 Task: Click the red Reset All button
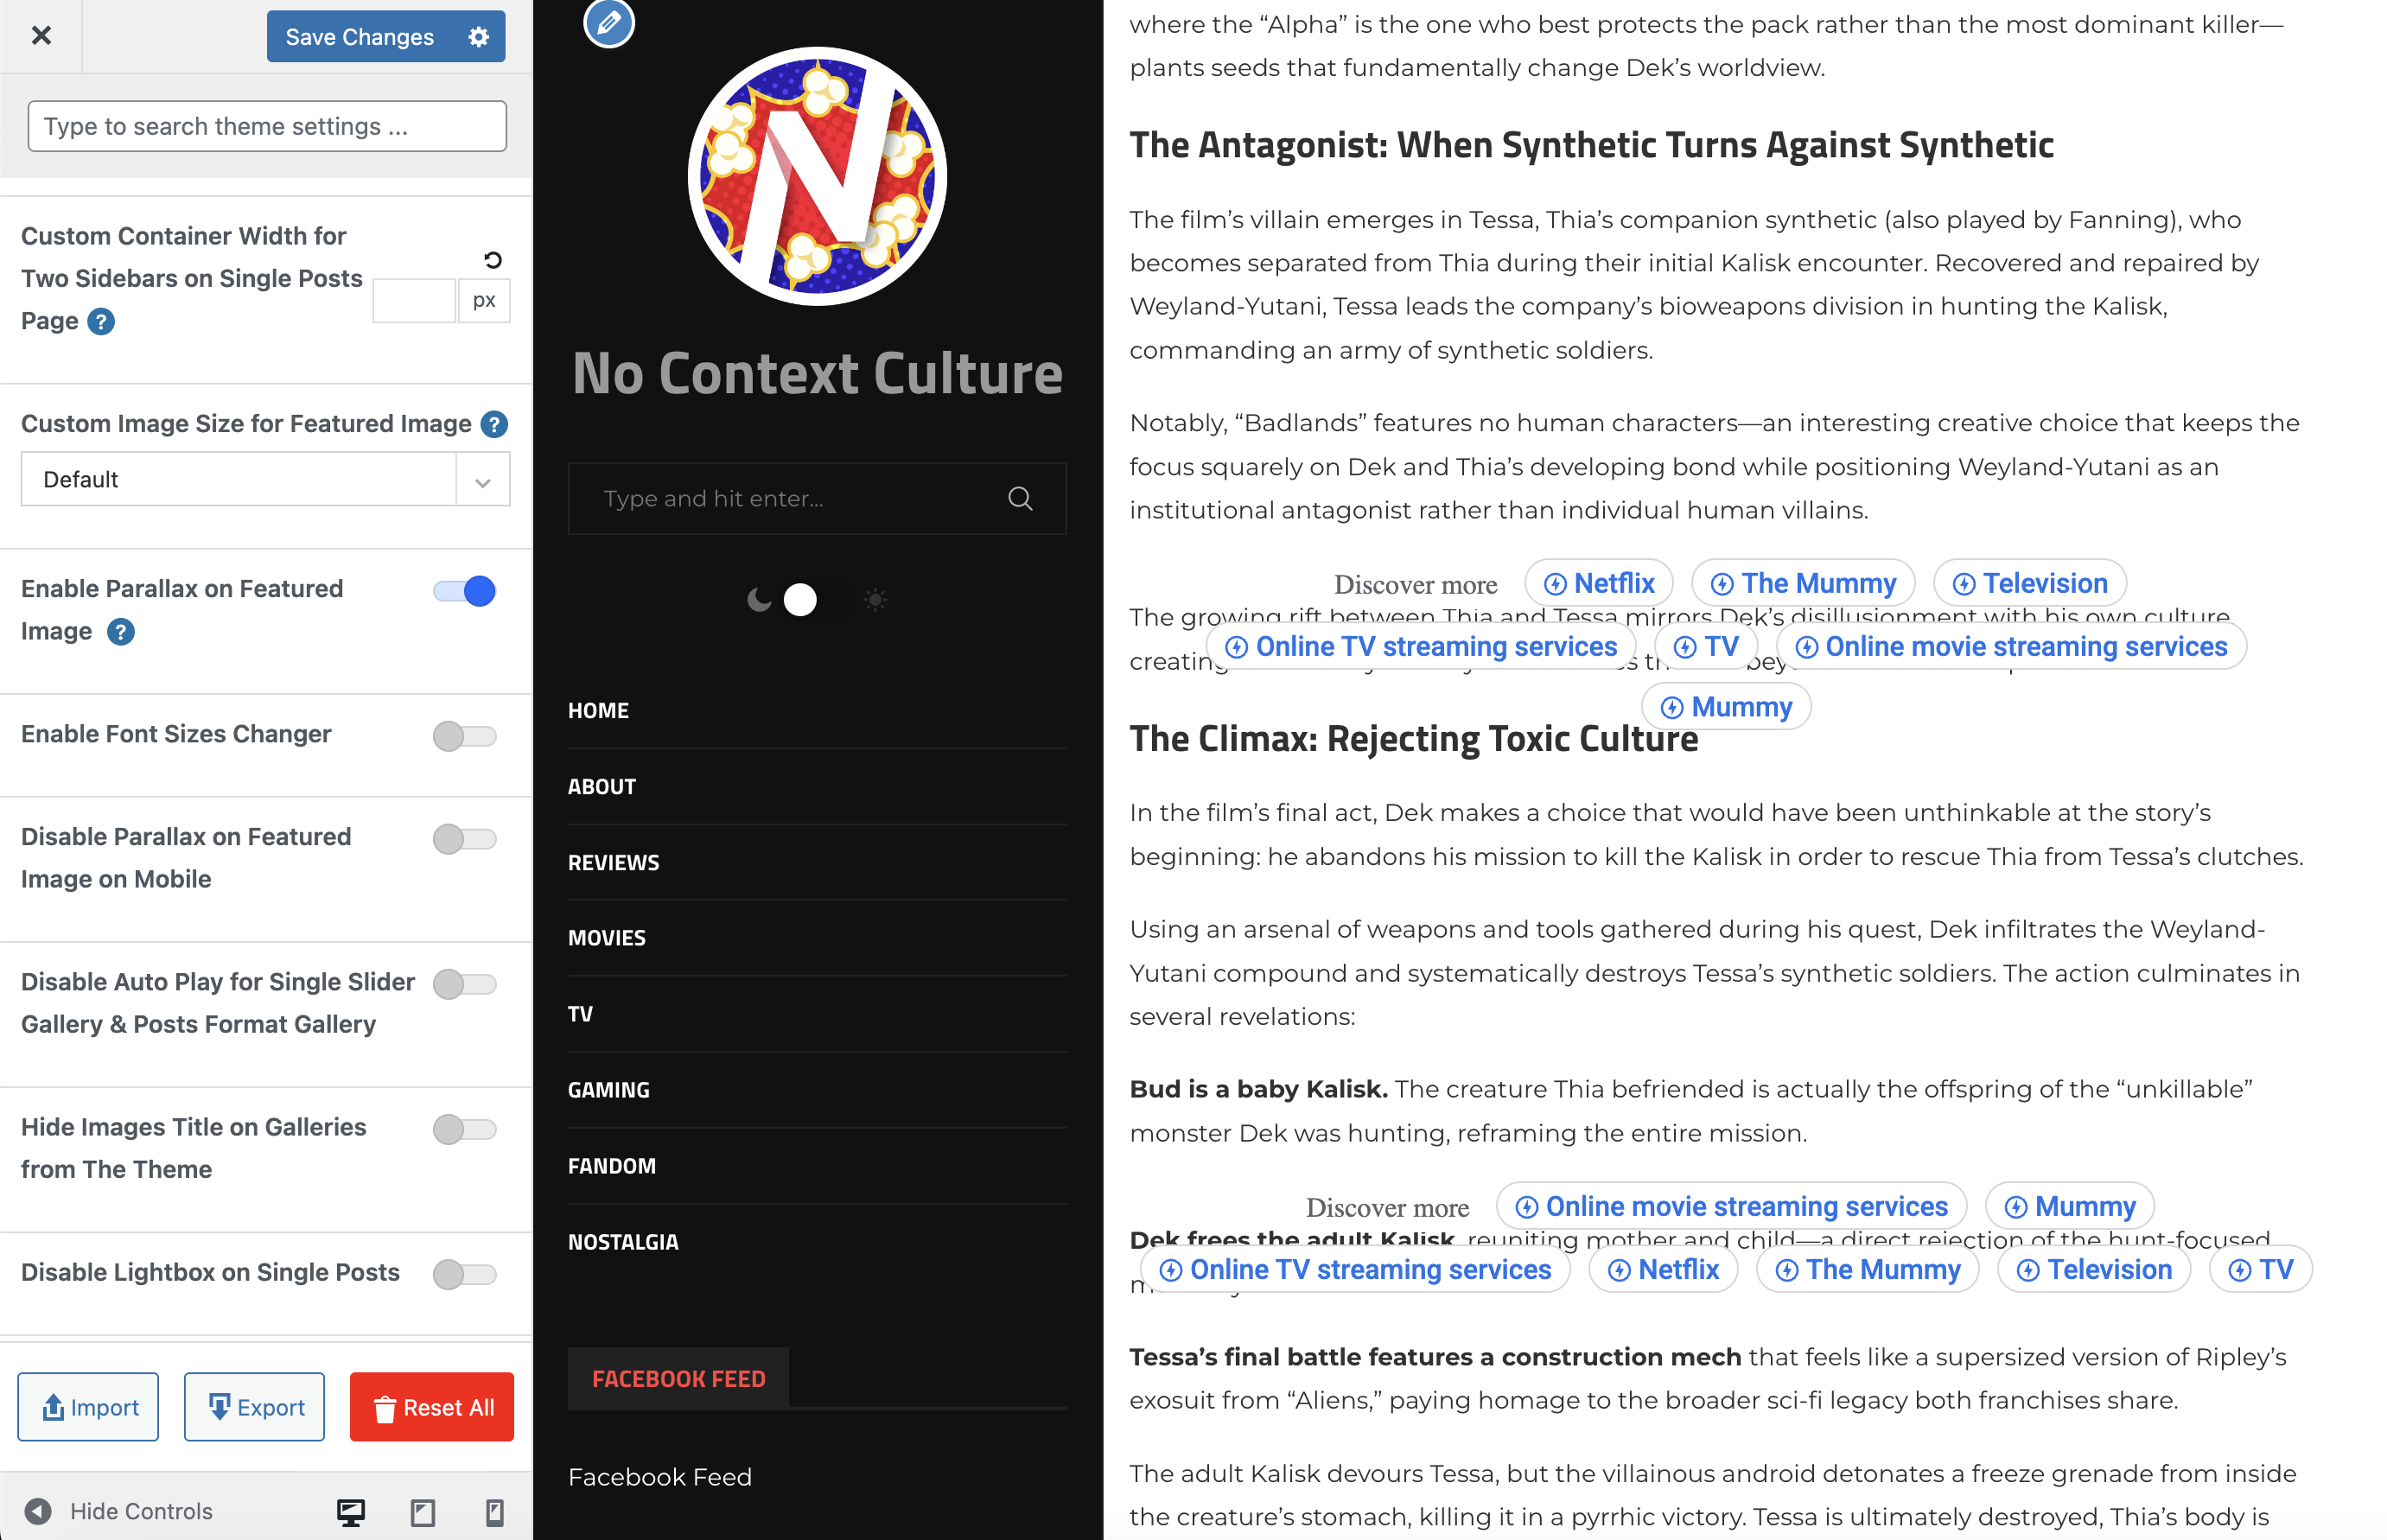(x=431, y=1406)
